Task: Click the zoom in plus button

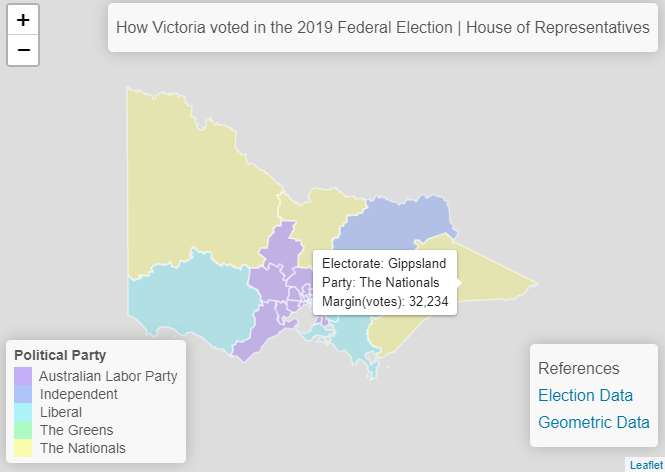Action: [23, 20]
